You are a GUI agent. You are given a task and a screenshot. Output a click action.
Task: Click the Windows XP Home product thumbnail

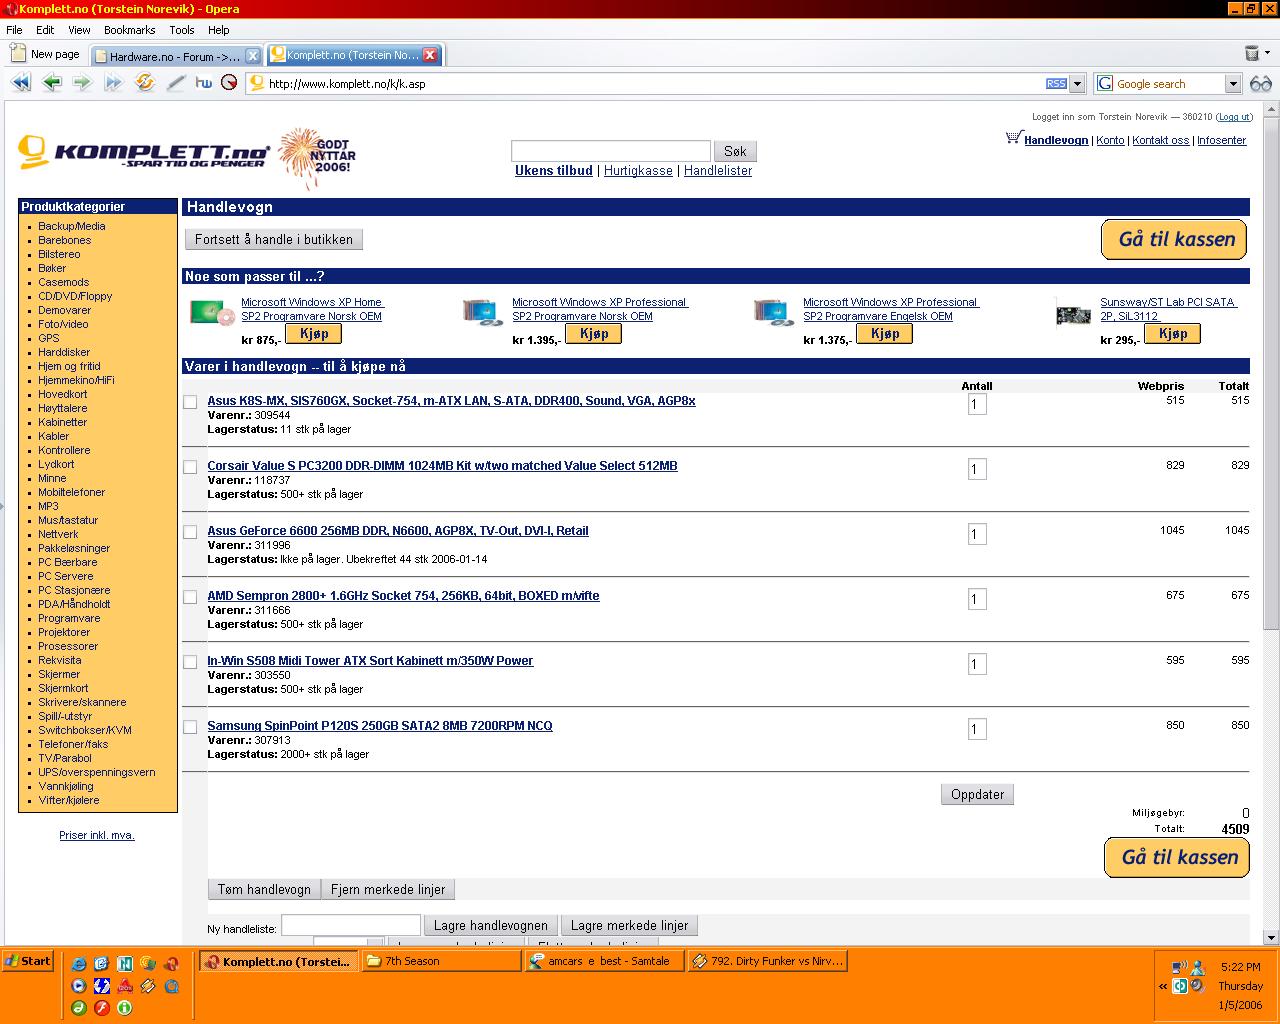coord(212,314)
